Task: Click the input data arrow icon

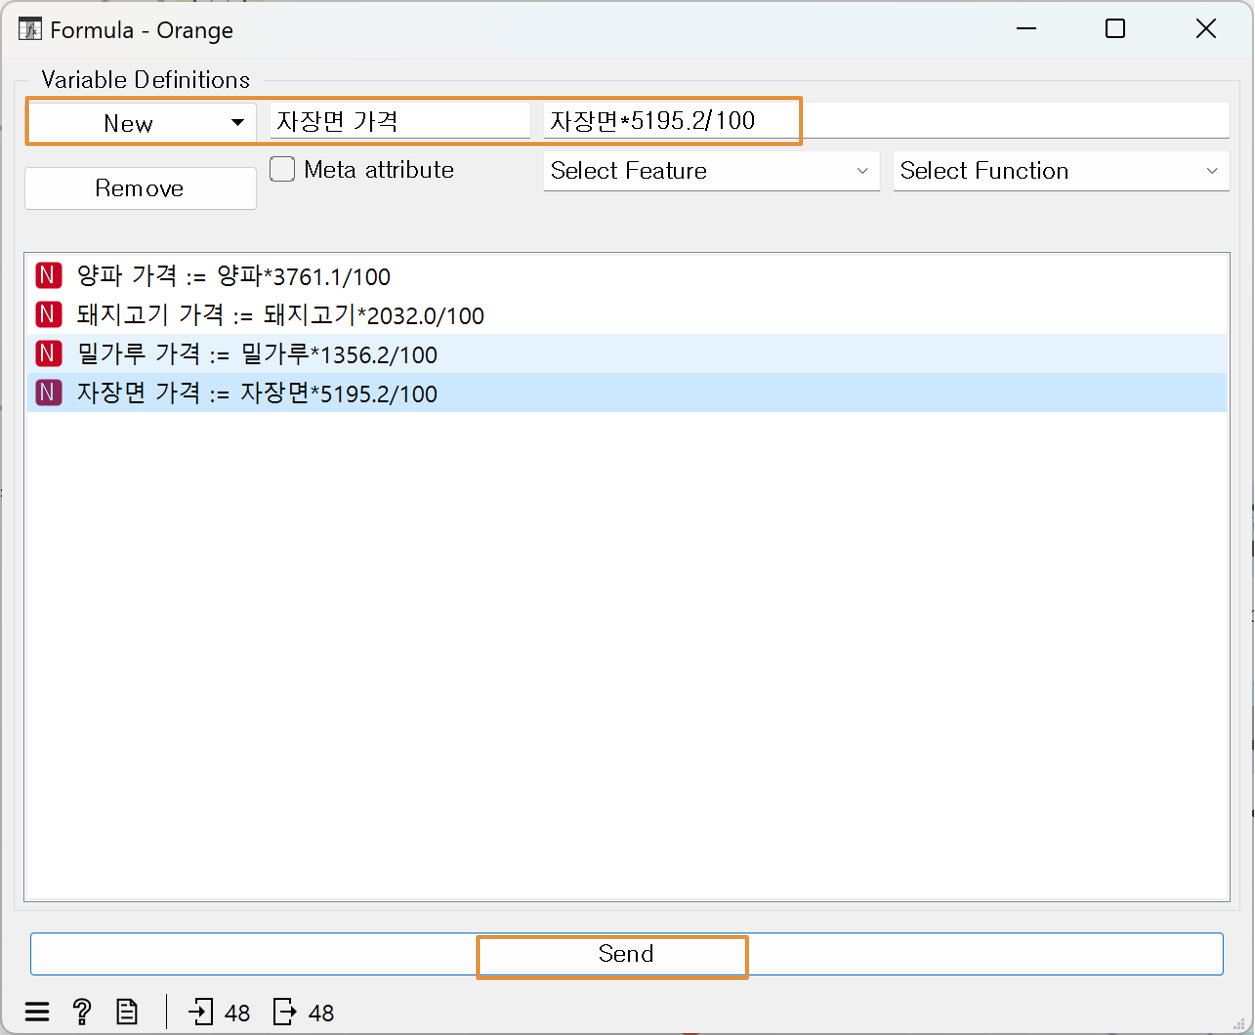Action: click(201, 1012)
